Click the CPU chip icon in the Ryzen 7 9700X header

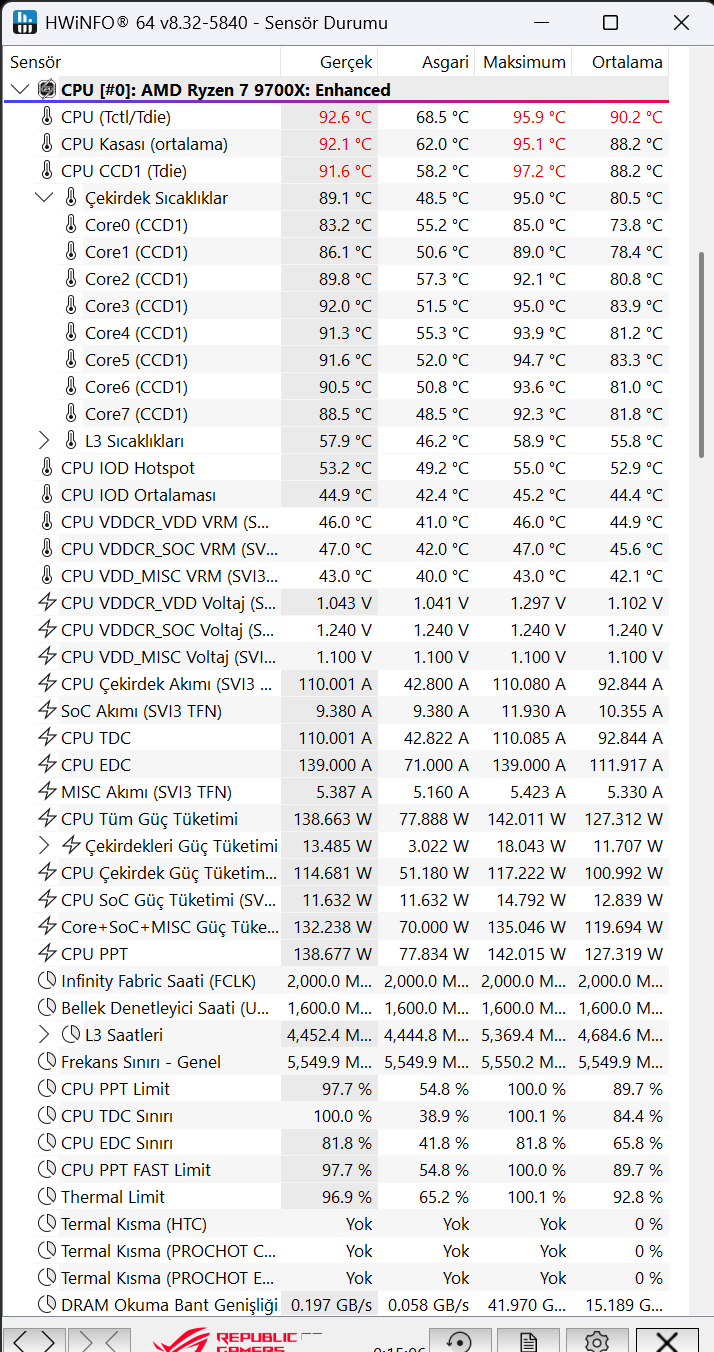(47, 90)
